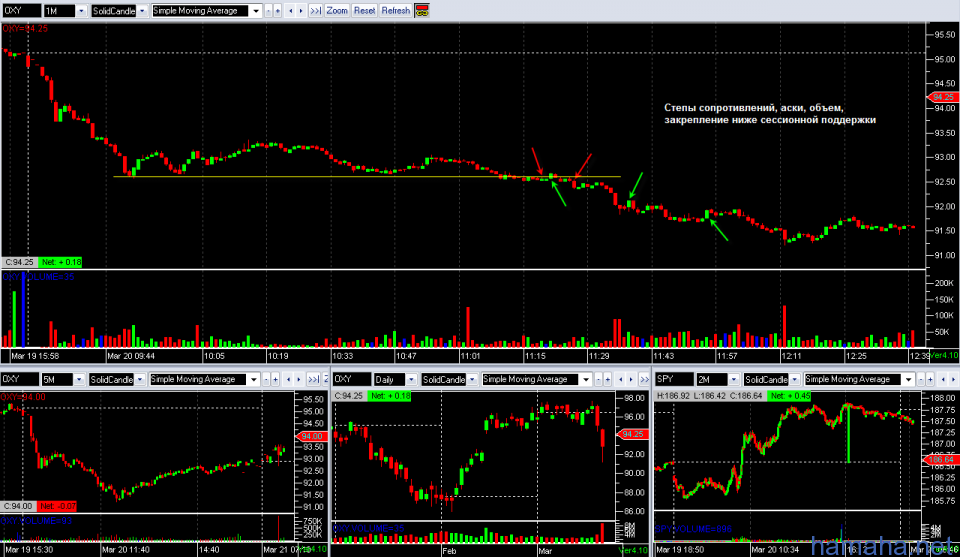
Task: Click the minus button in the Daily chart toolbar
Action: (x=598, y=379)
